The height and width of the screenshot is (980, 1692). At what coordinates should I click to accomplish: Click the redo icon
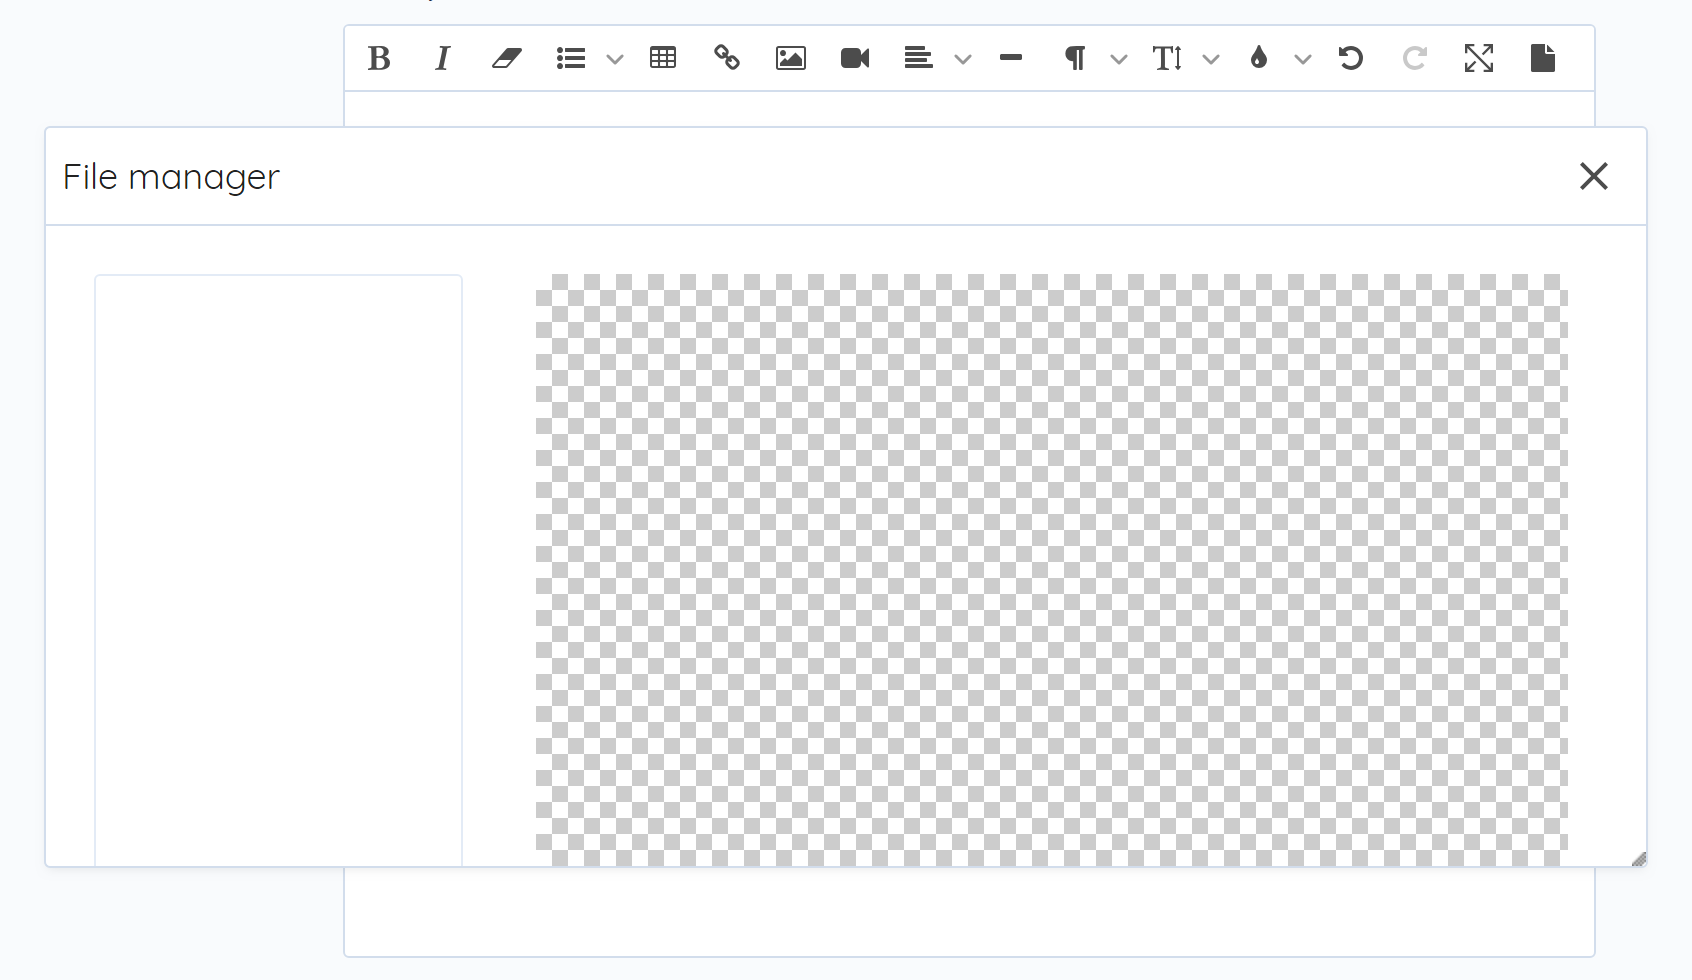click(1415, 58)
